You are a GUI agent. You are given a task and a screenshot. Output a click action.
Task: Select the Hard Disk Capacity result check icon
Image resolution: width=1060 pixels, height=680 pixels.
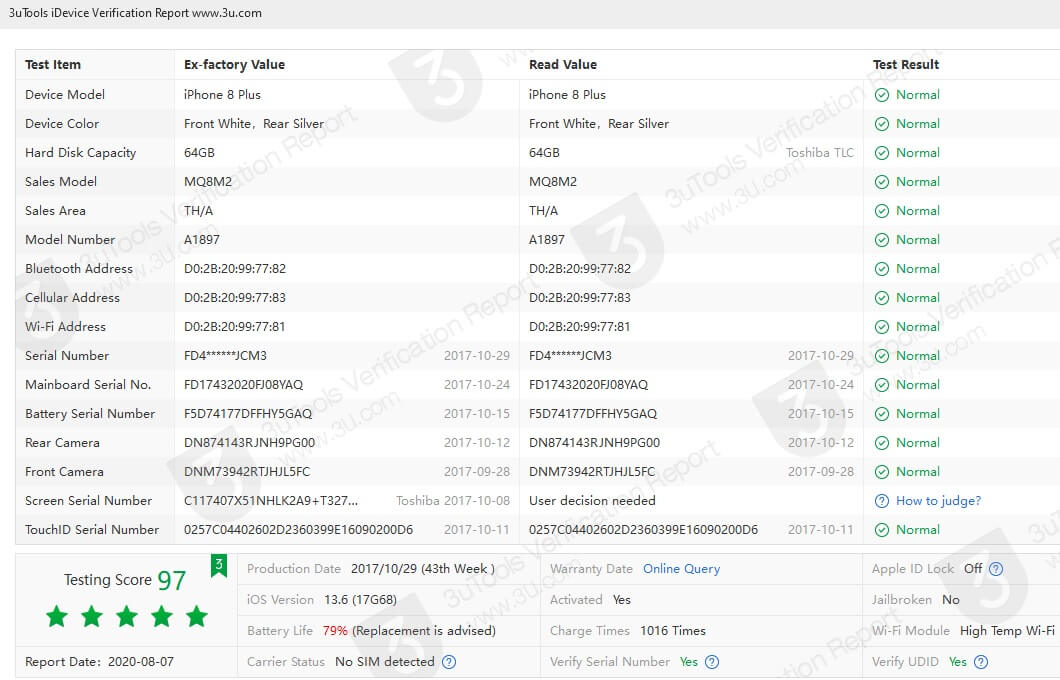pos(882,153)
